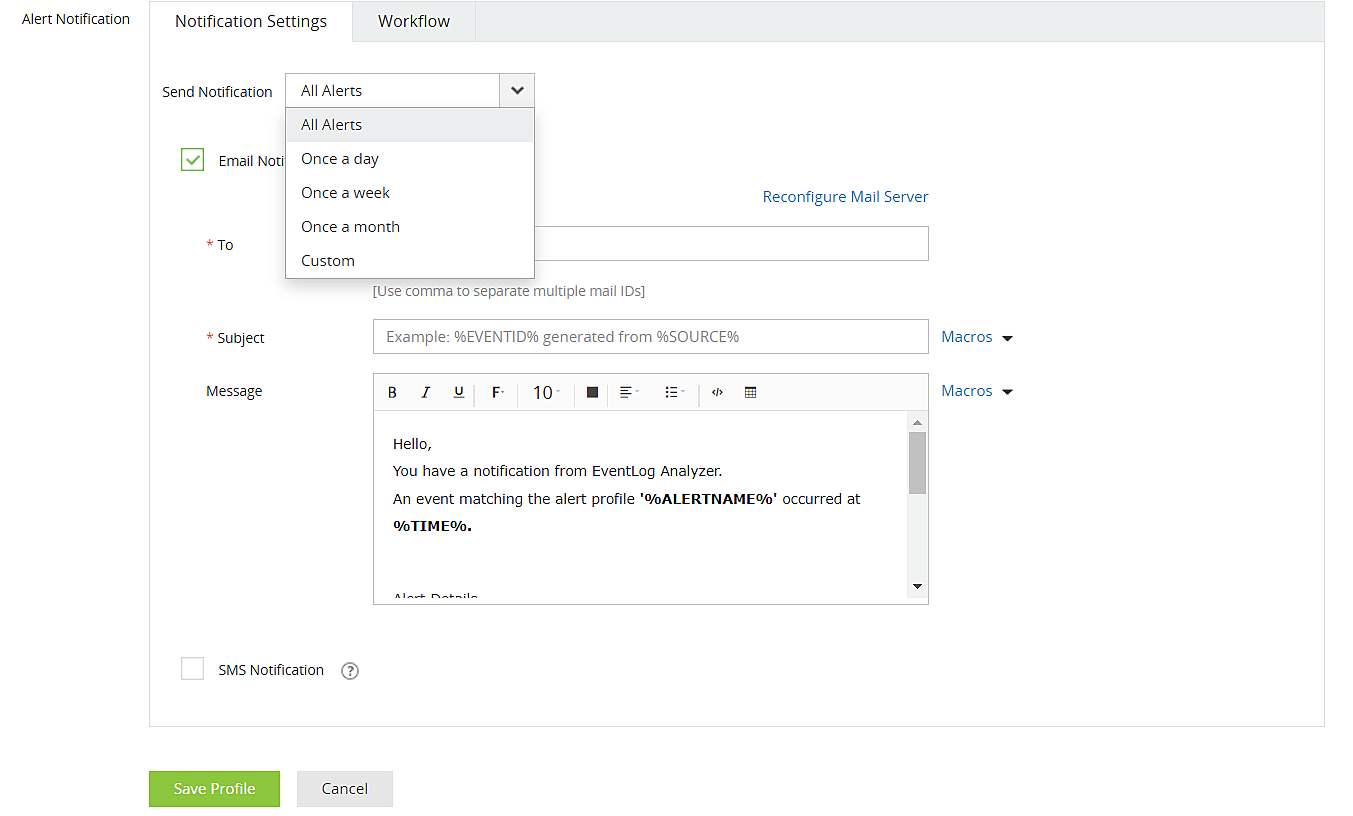The height and width of the screenshot is (816, 1353).
Task: Apply bold formatting in the message editor
Action: click(392, 391)
